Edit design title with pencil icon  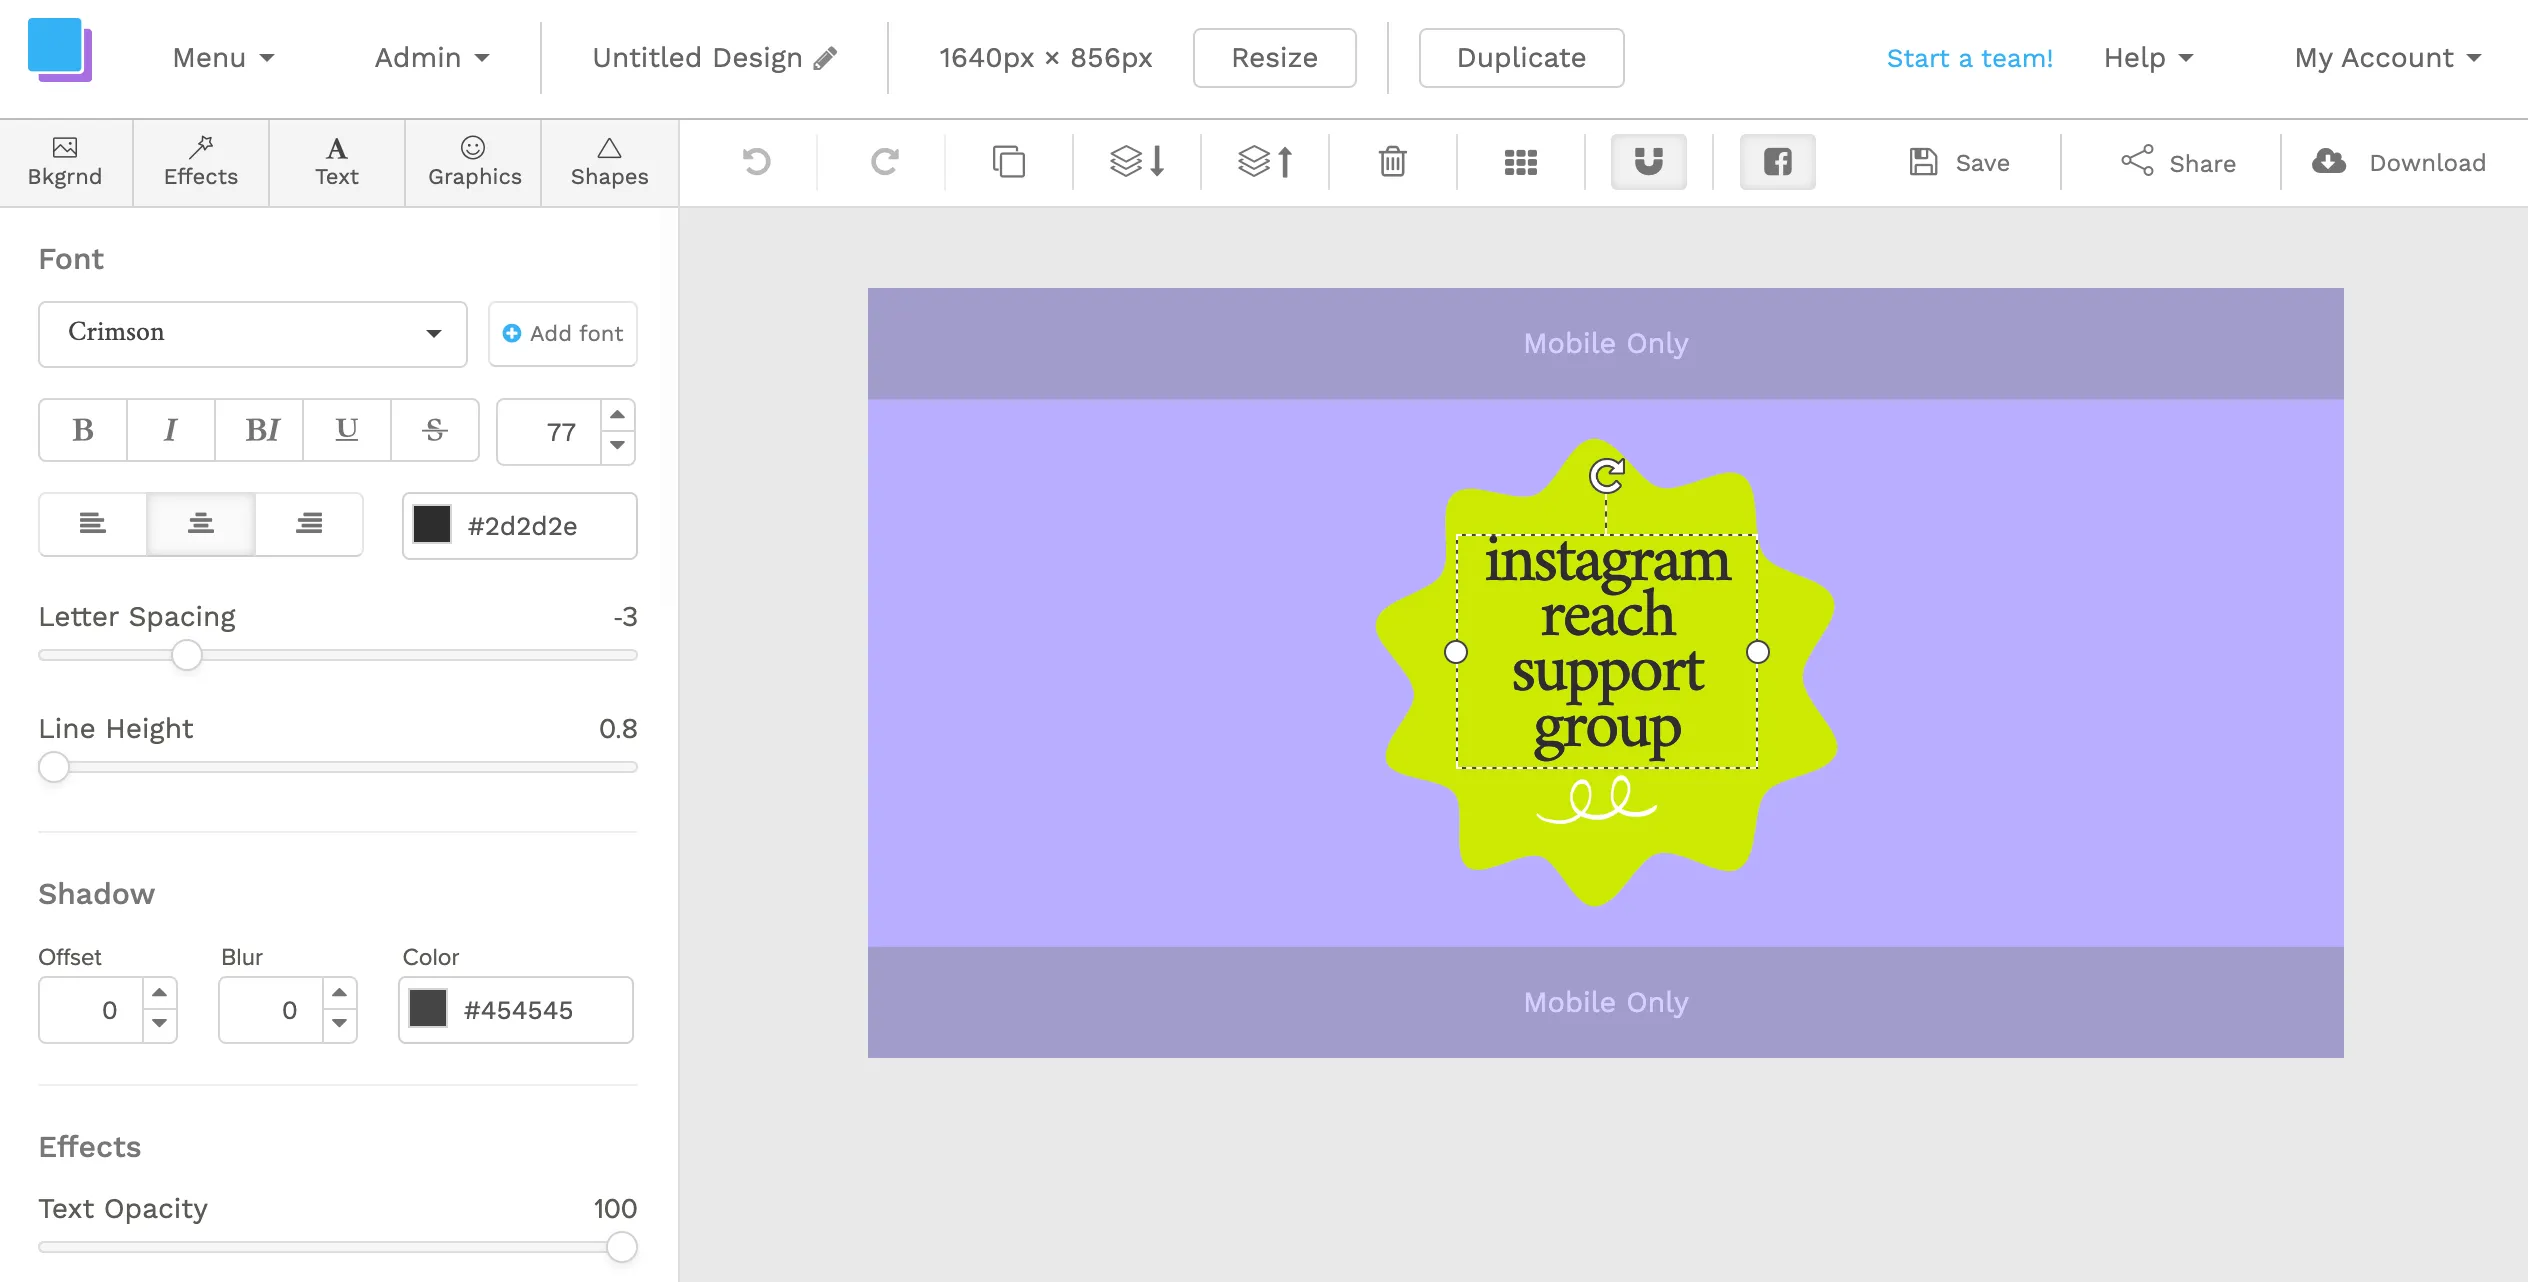pos(825,58)
